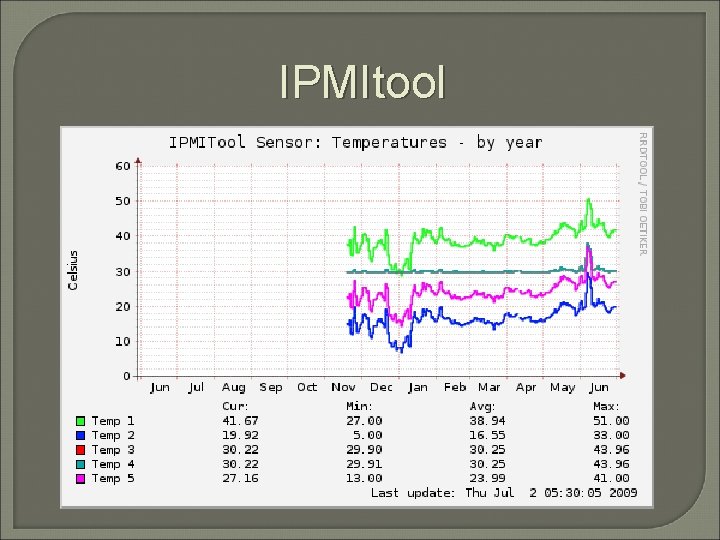Click the green Temp 1 legend swatch

[x=80, y=421]
